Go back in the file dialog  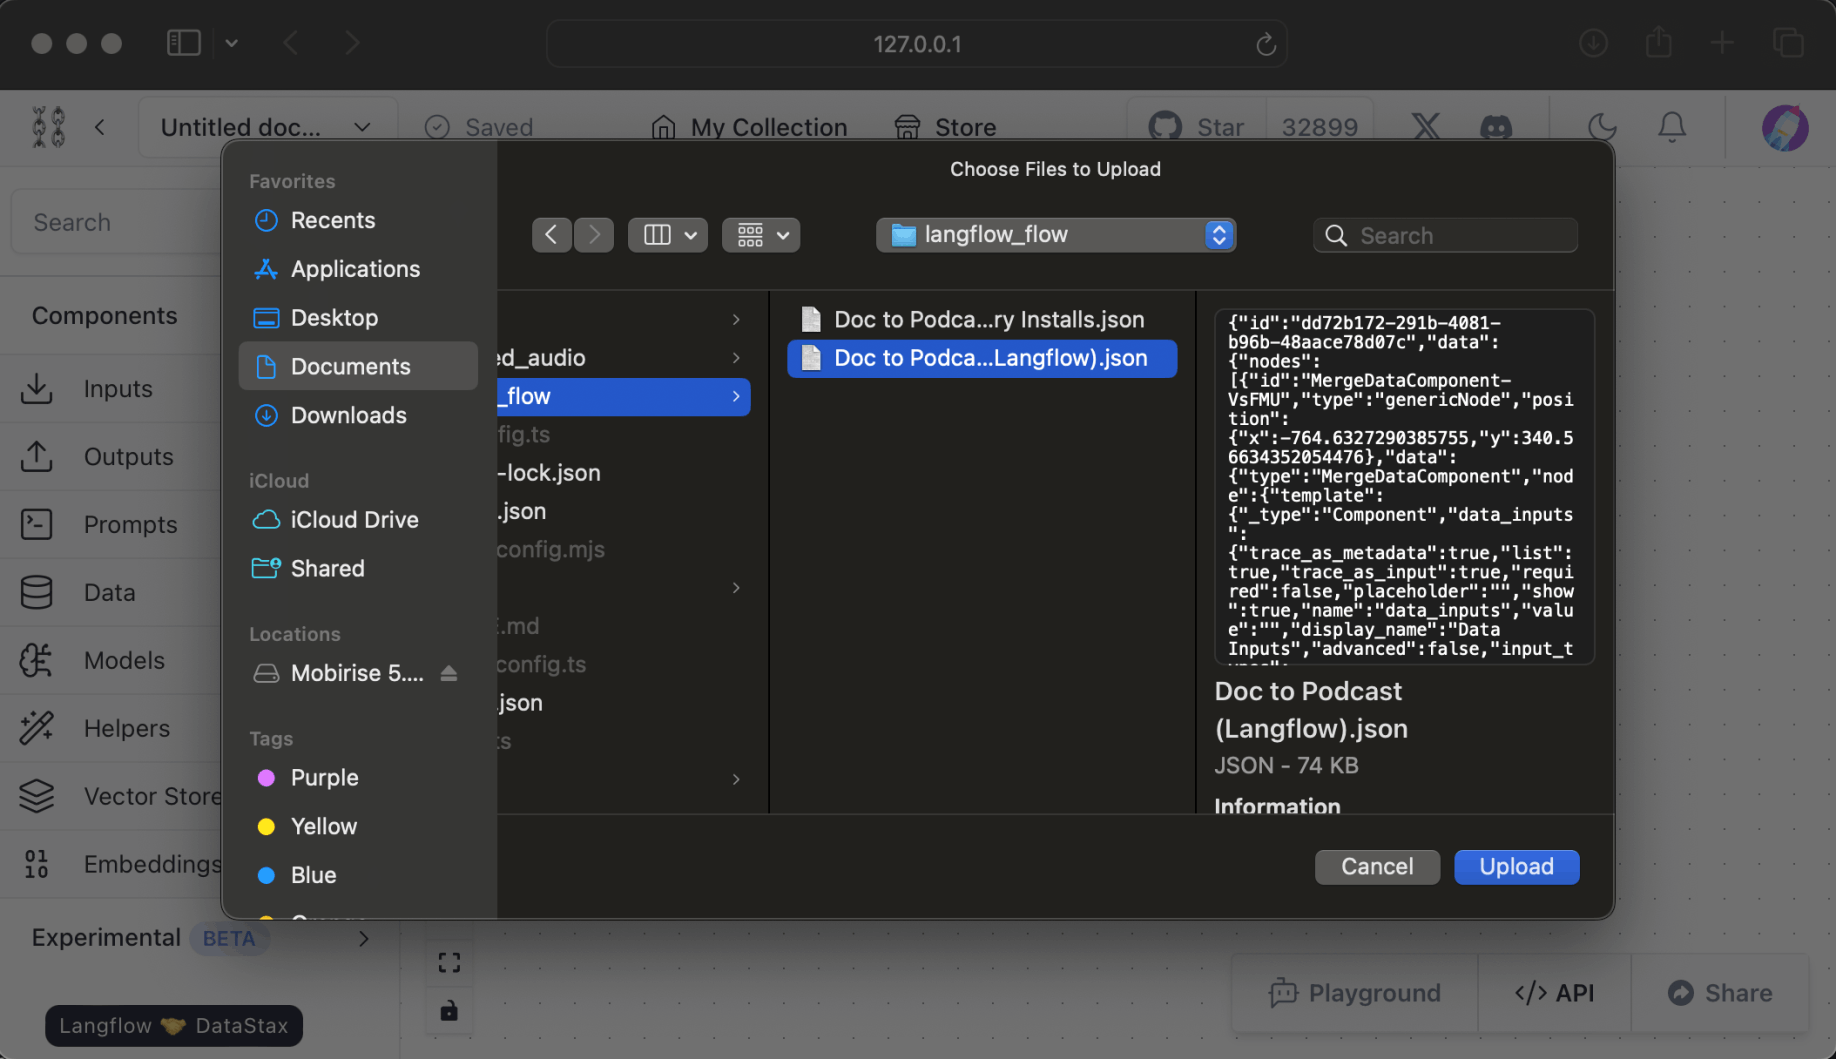pyautogui.click(x=551, y=235)
